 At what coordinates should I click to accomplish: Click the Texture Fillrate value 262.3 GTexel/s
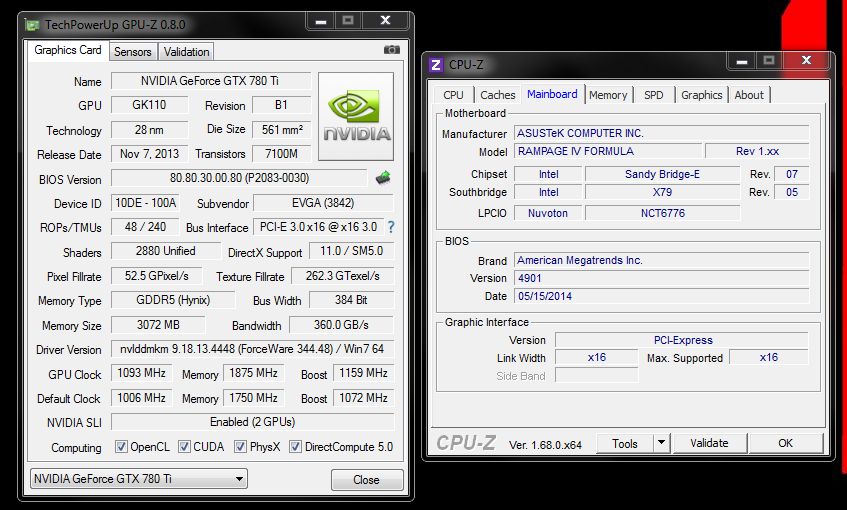coord(342,276)
